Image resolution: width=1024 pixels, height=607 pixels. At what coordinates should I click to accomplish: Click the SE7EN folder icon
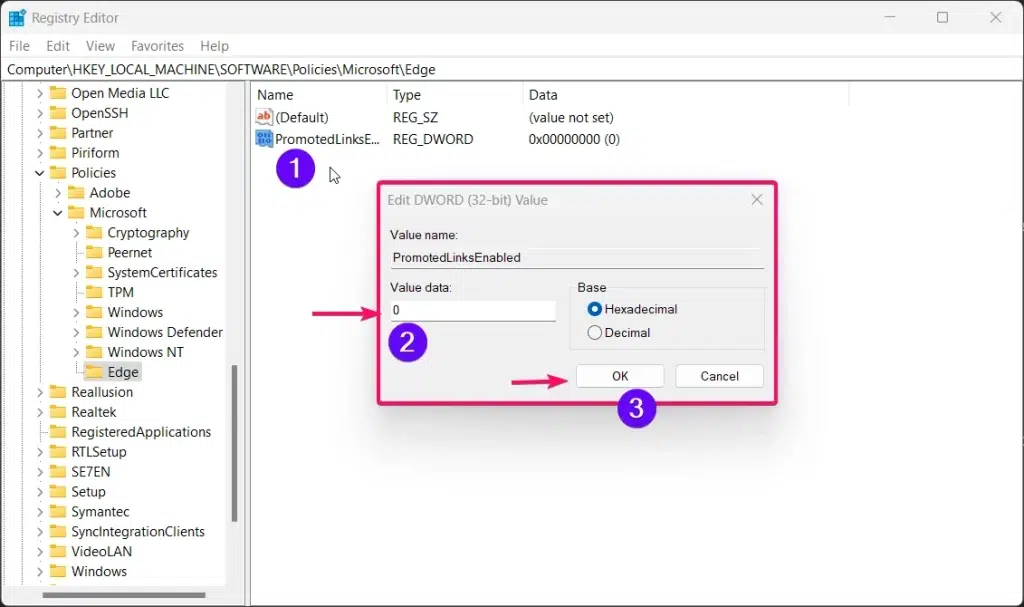tap(58, 472)
